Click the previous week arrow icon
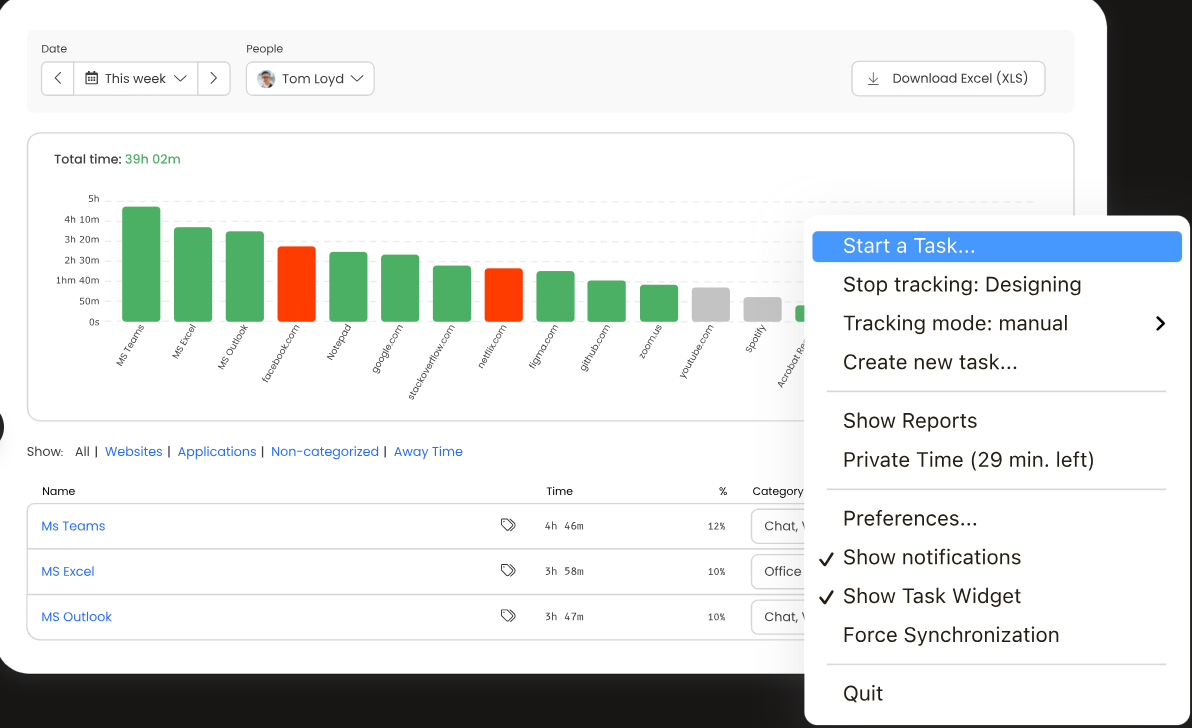Image resolution: width=1192 pixels, height=728 pixels. [57, 78]
